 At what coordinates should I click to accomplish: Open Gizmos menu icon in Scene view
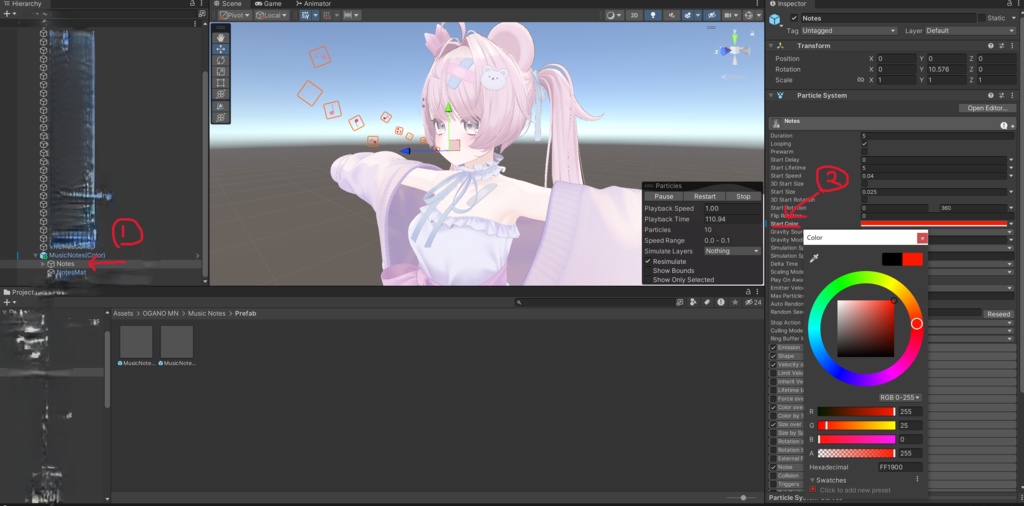coord(749,15)
